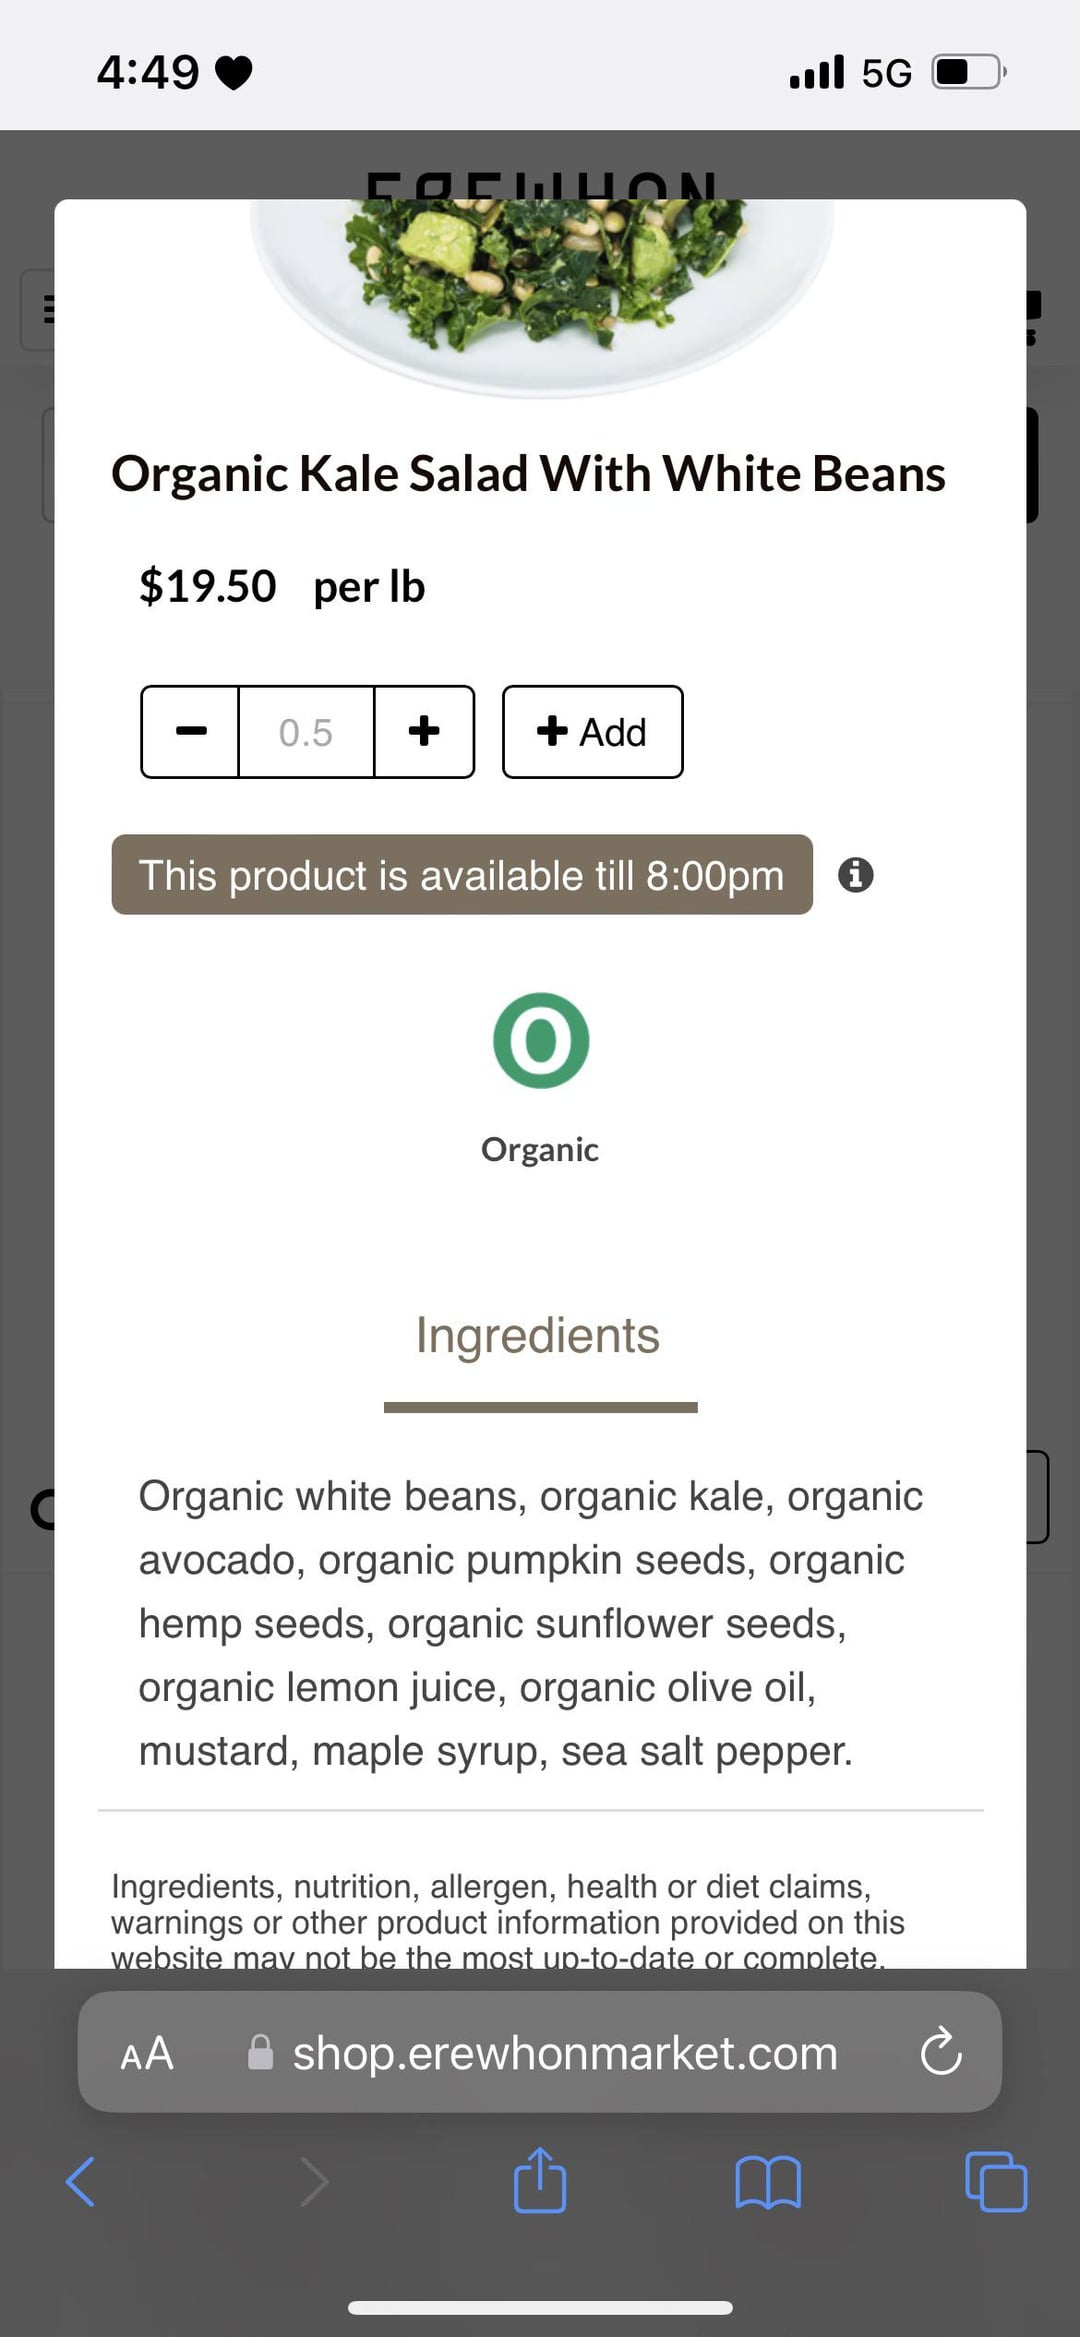Tap the availability till 8:00pm banner
Image resolution: width=1080 pixels, height=2337 pixels.
point(462,875)
